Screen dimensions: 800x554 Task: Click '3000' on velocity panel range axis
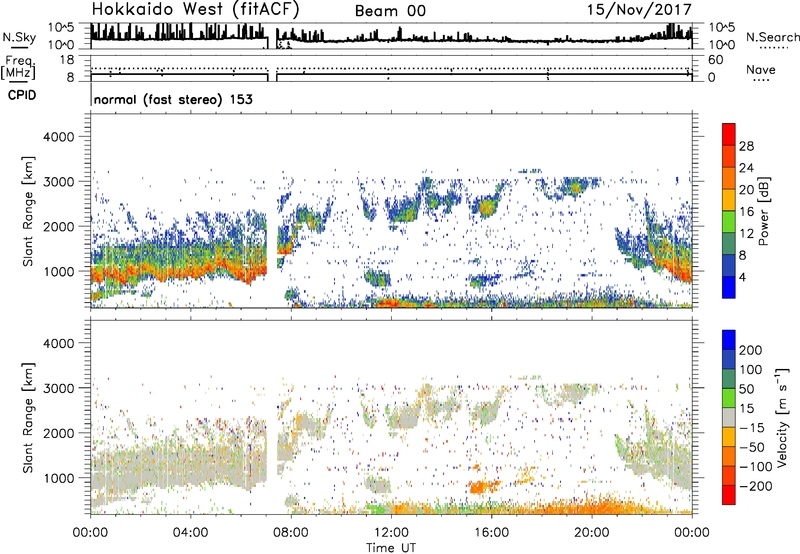click(x=58, y=388)
